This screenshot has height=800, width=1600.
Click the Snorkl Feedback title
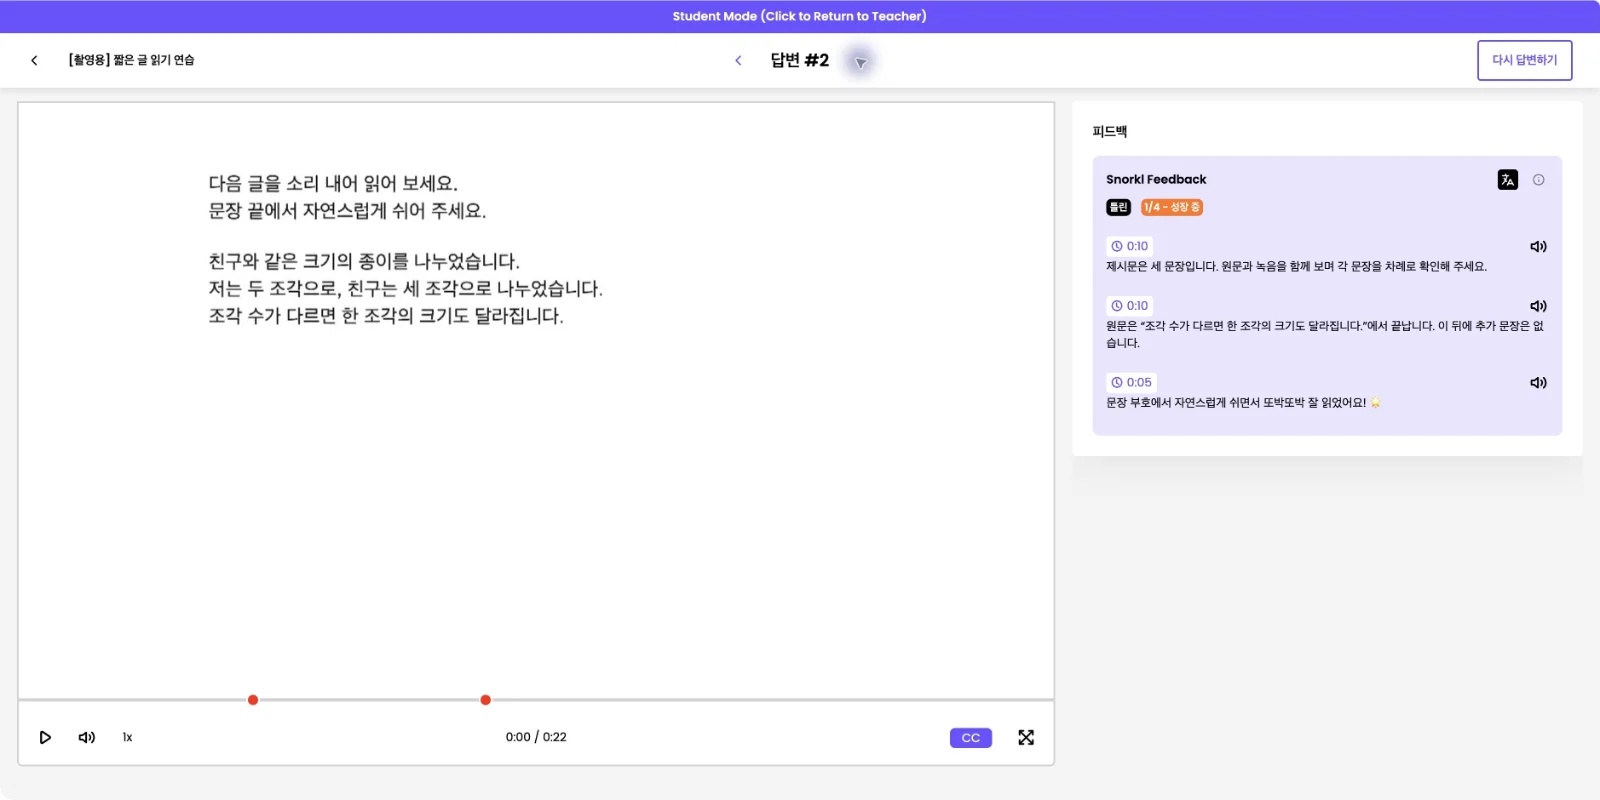click(1156, 179)
